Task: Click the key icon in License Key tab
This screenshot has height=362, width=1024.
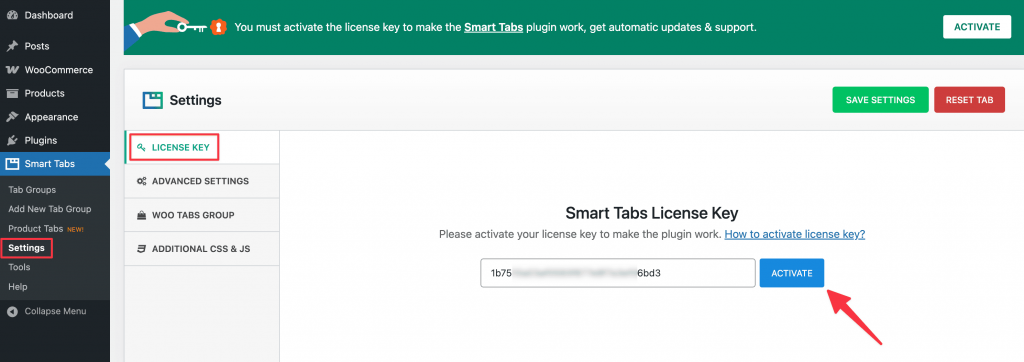Action: tap(141, 148)
